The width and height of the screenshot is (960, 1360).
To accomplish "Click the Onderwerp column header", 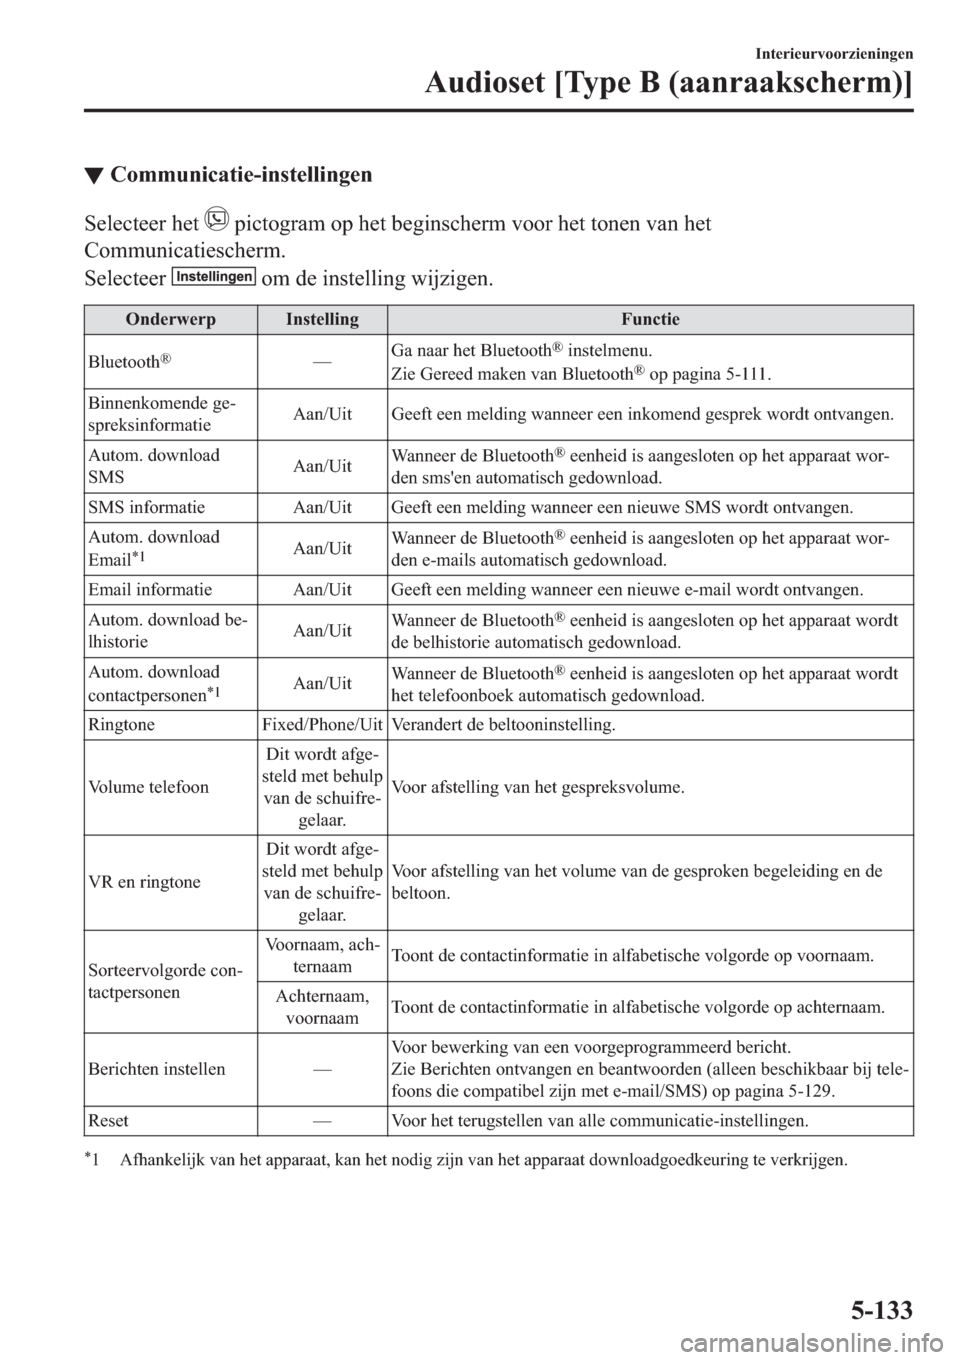I will pos(171,319).
